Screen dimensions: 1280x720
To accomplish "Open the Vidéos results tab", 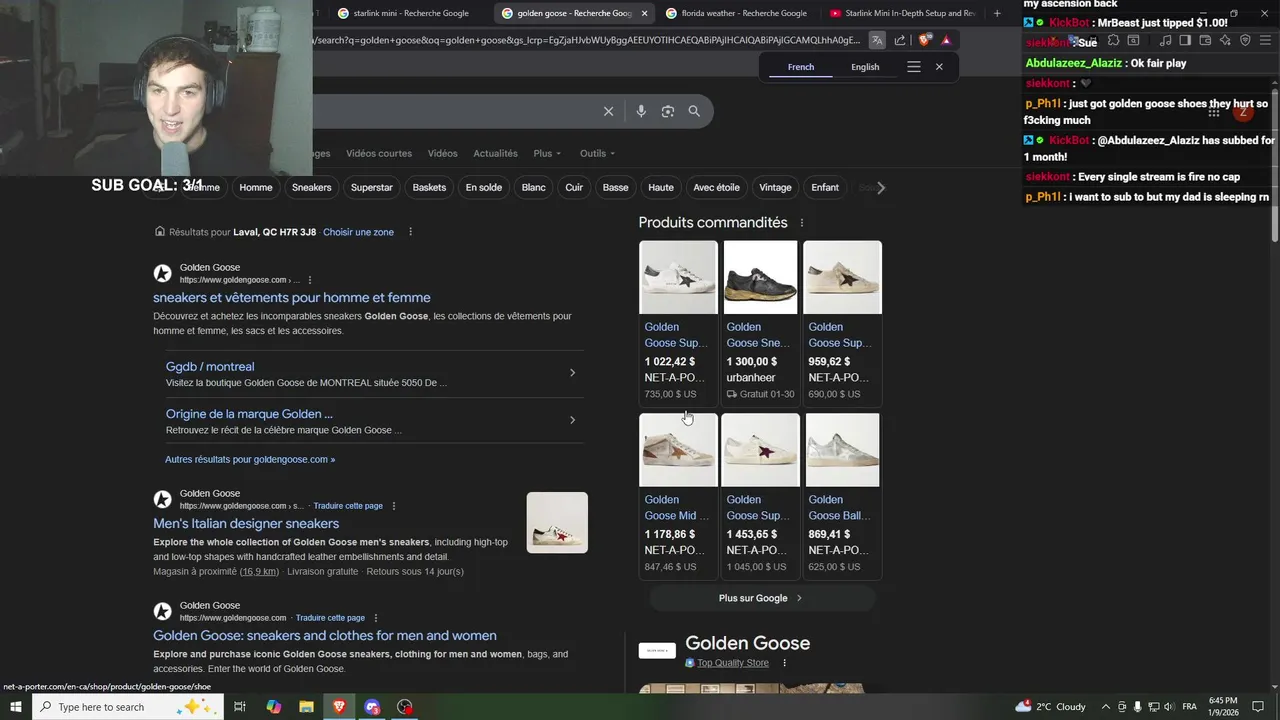I will tap(442, 153).
